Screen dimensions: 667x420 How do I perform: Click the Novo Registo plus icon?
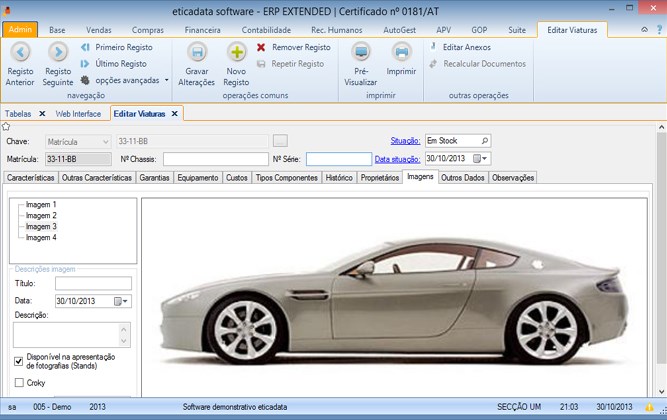point(237,51)
